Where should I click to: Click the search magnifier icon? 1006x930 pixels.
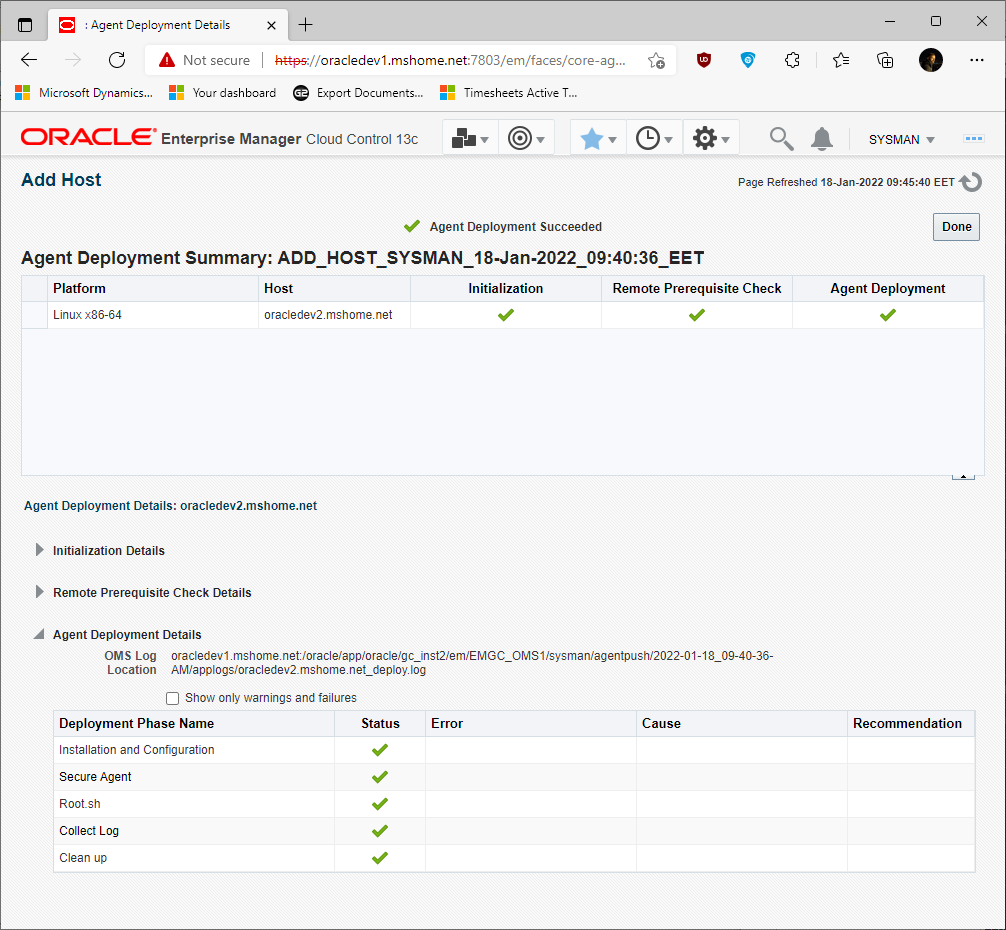(781, 139)
